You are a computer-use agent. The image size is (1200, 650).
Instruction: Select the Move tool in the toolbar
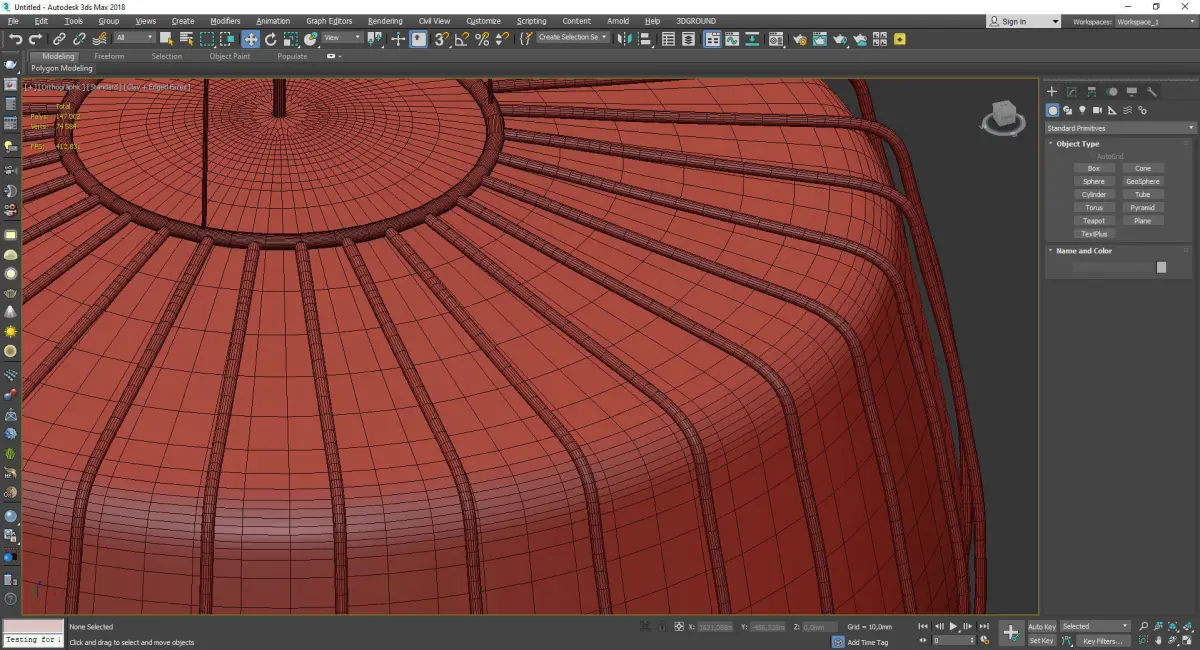pos(250,39)
